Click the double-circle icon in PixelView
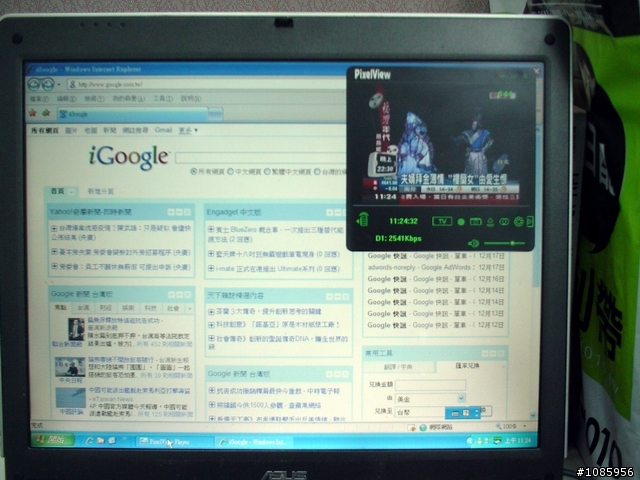Image resolution: width=640 pixels, height=480 pixels. tap(504, 222)
